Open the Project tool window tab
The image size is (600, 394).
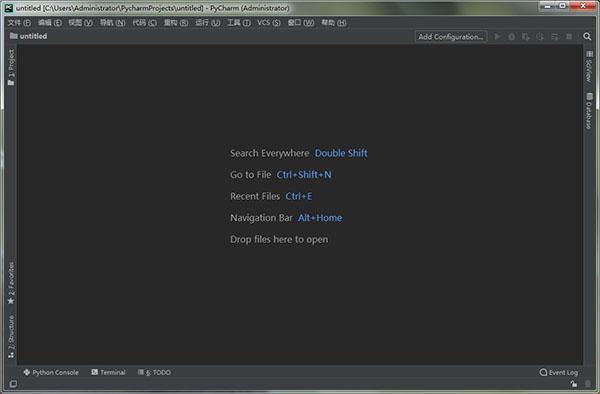[x=11, y=67]
